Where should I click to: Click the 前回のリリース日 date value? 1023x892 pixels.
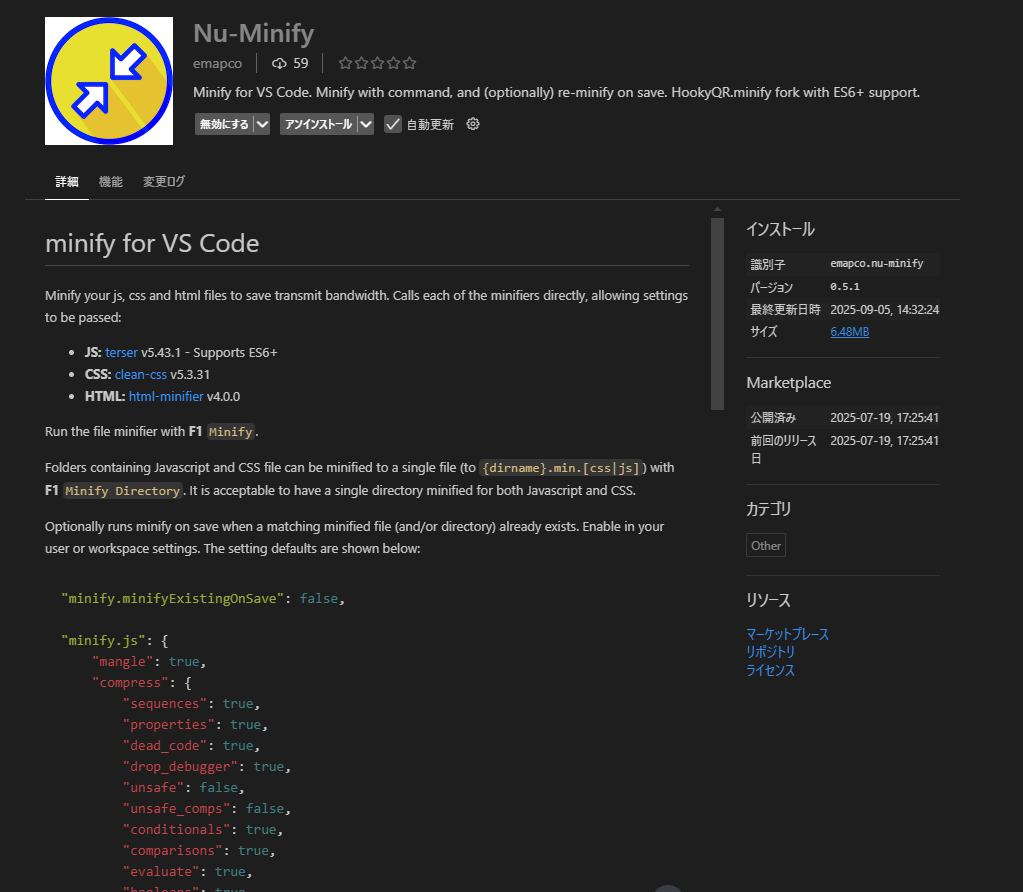(885, 440)
